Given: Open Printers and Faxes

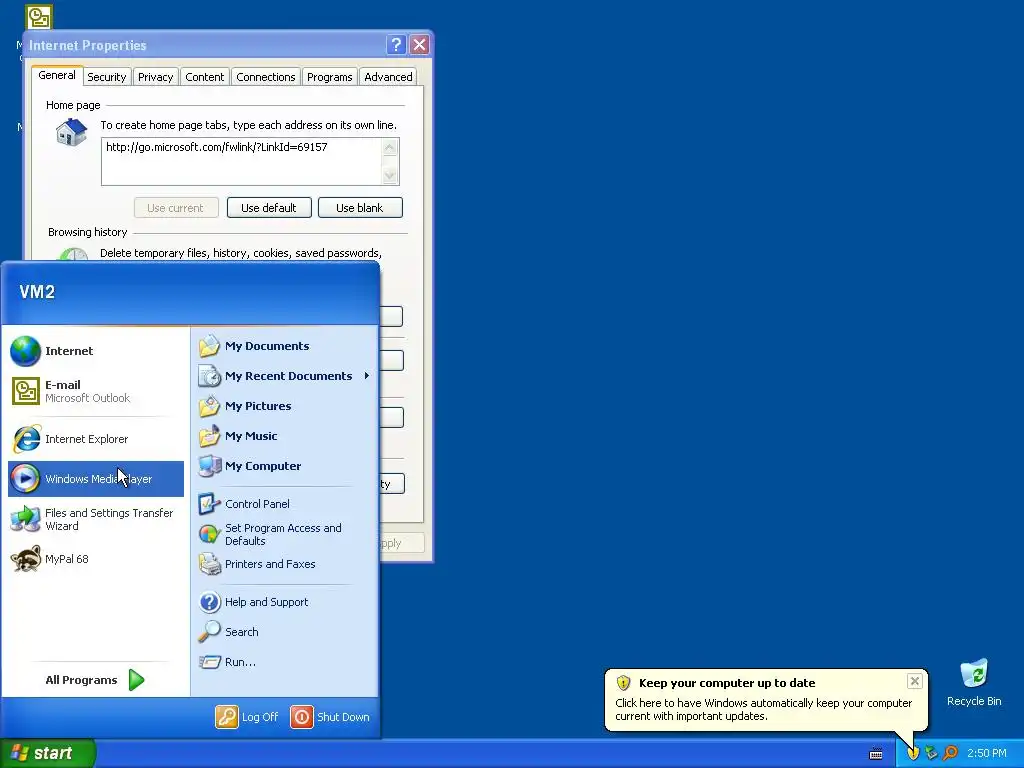Looking at the screenshot, I should [284, 564].
